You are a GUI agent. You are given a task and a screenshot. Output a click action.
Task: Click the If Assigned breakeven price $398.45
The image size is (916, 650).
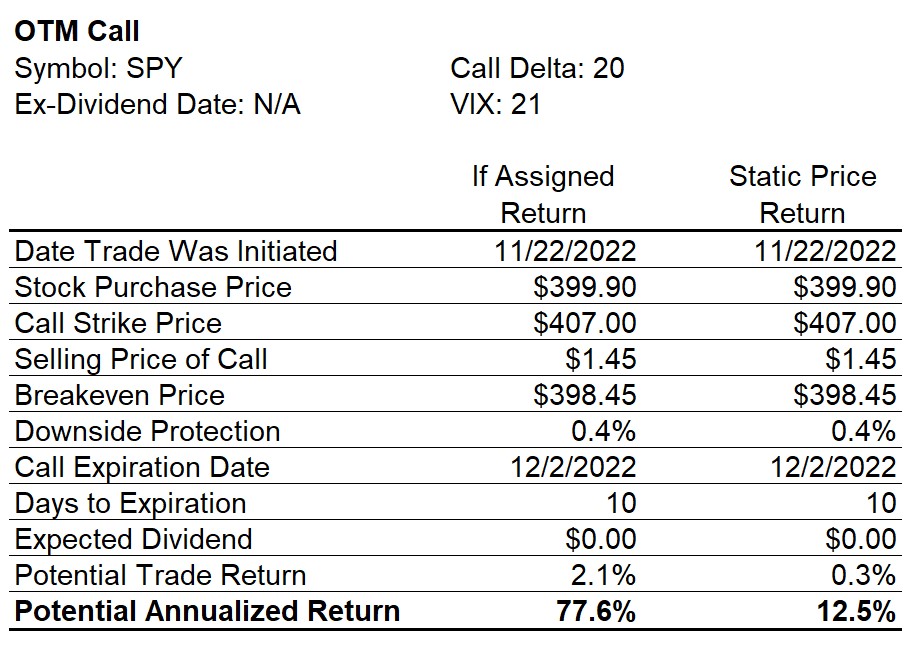point(584,395)
